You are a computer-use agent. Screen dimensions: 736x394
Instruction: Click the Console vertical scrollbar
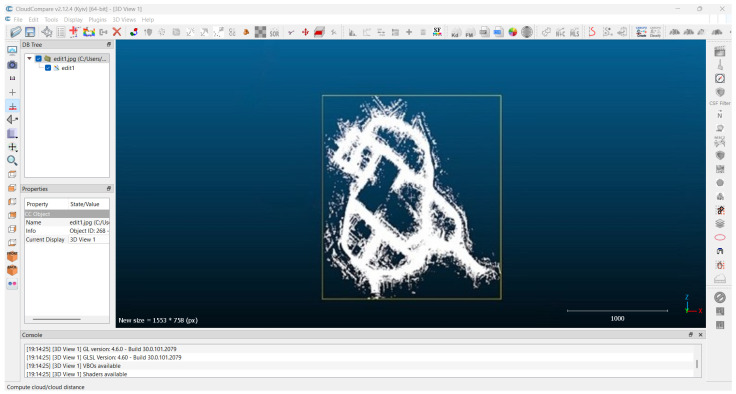(x=697, y=363)
